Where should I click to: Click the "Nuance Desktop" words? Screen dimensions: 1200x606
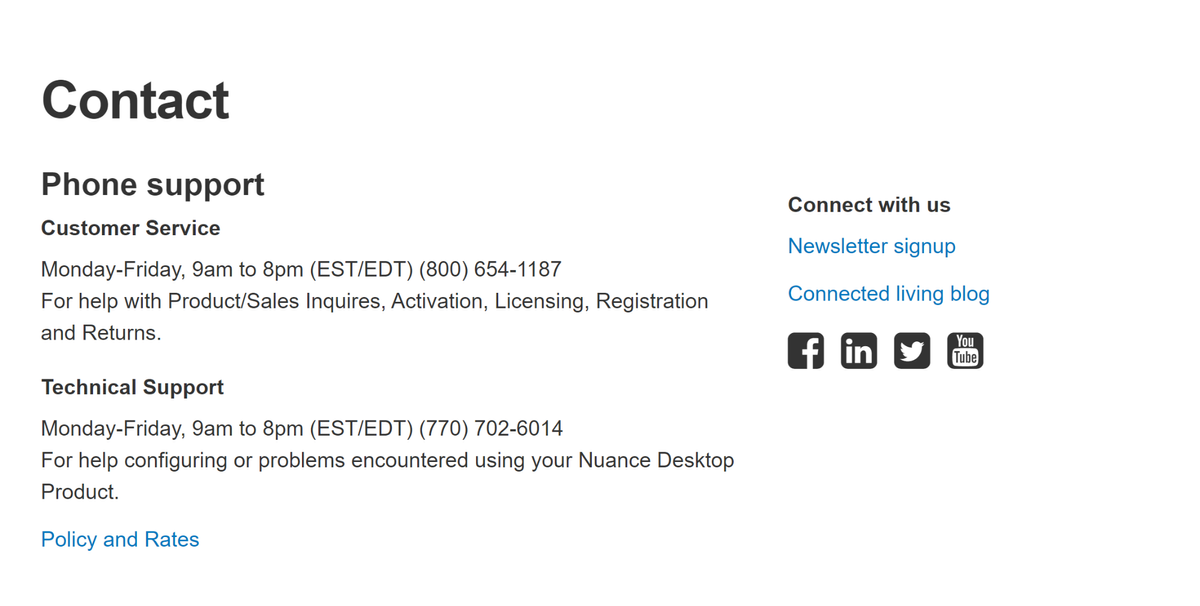point(657,460)
